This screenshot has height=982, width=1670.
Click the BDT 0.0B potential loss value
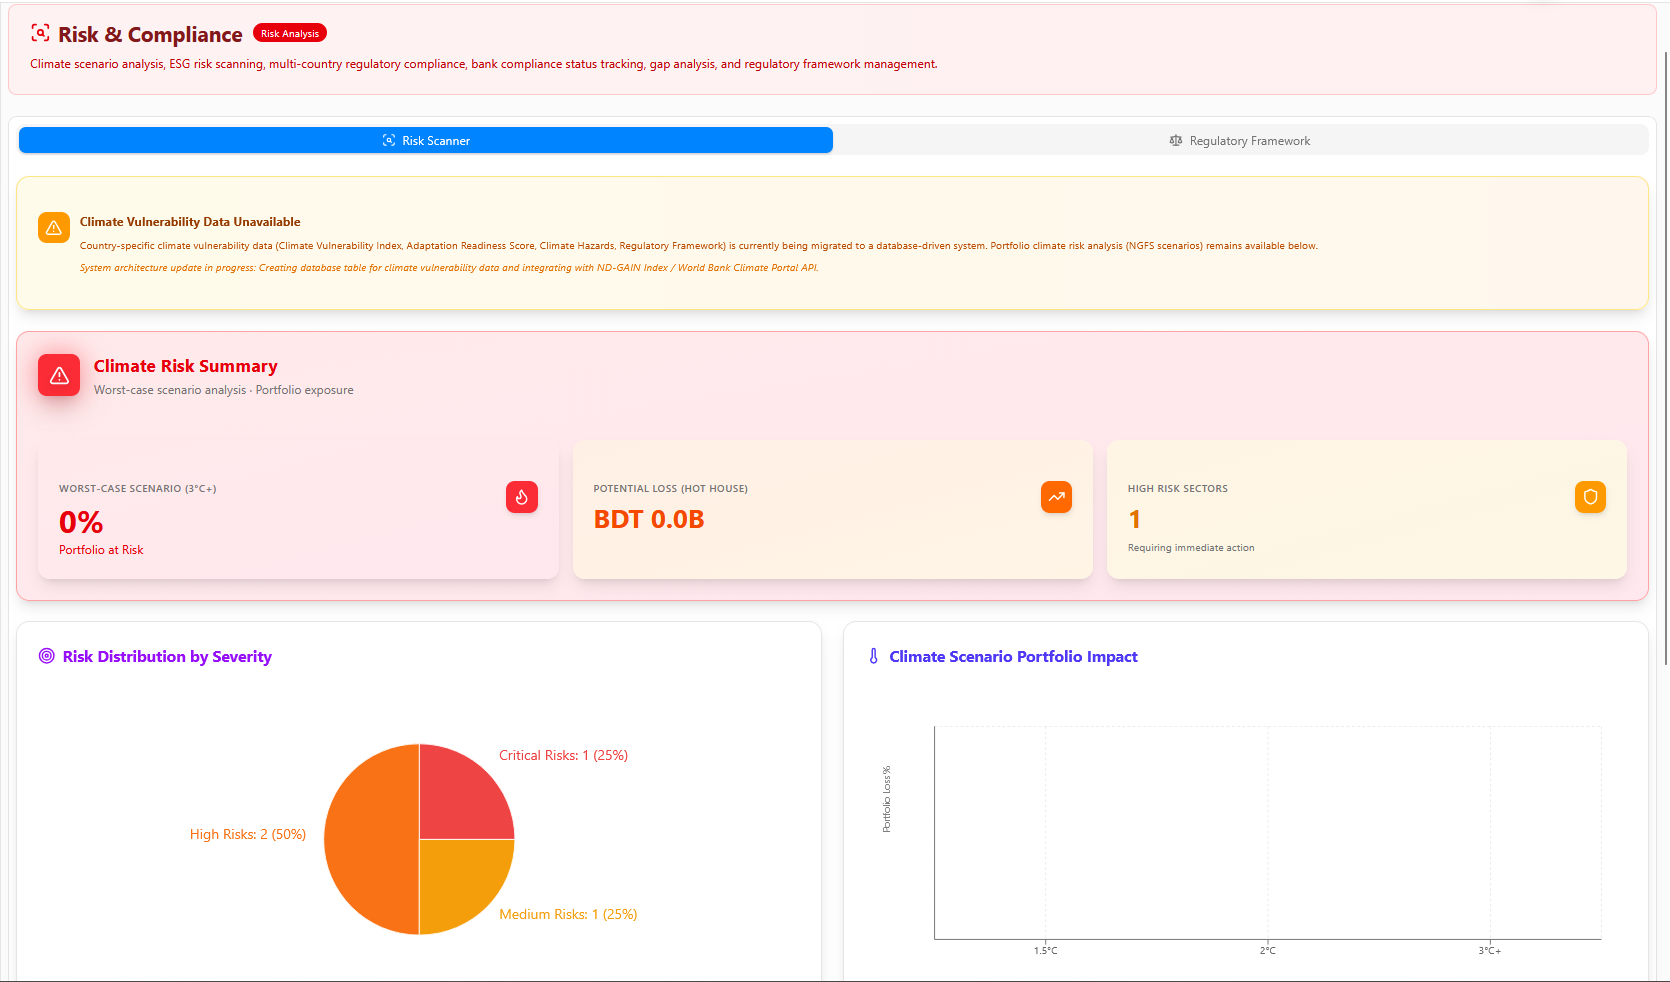point(649,520)
